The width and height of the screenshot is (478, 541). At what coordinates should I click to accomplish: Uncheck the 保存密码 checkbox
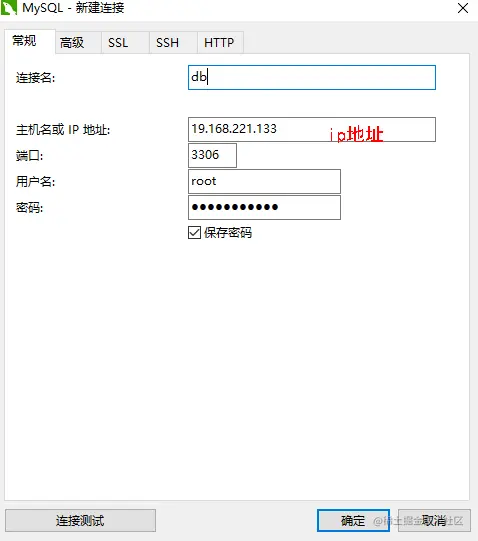tap(194, 233)
